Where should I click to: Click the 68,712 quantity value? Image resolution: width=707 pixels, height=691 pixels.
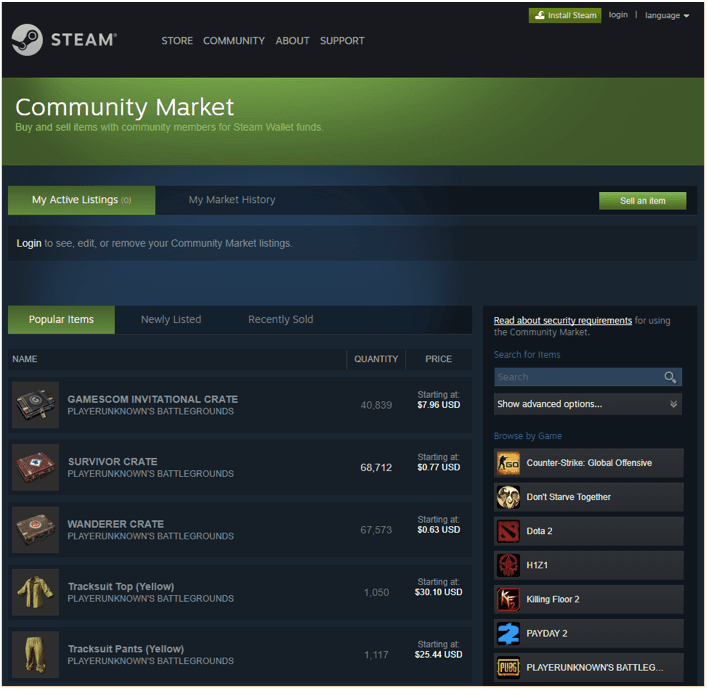(376, 467)
